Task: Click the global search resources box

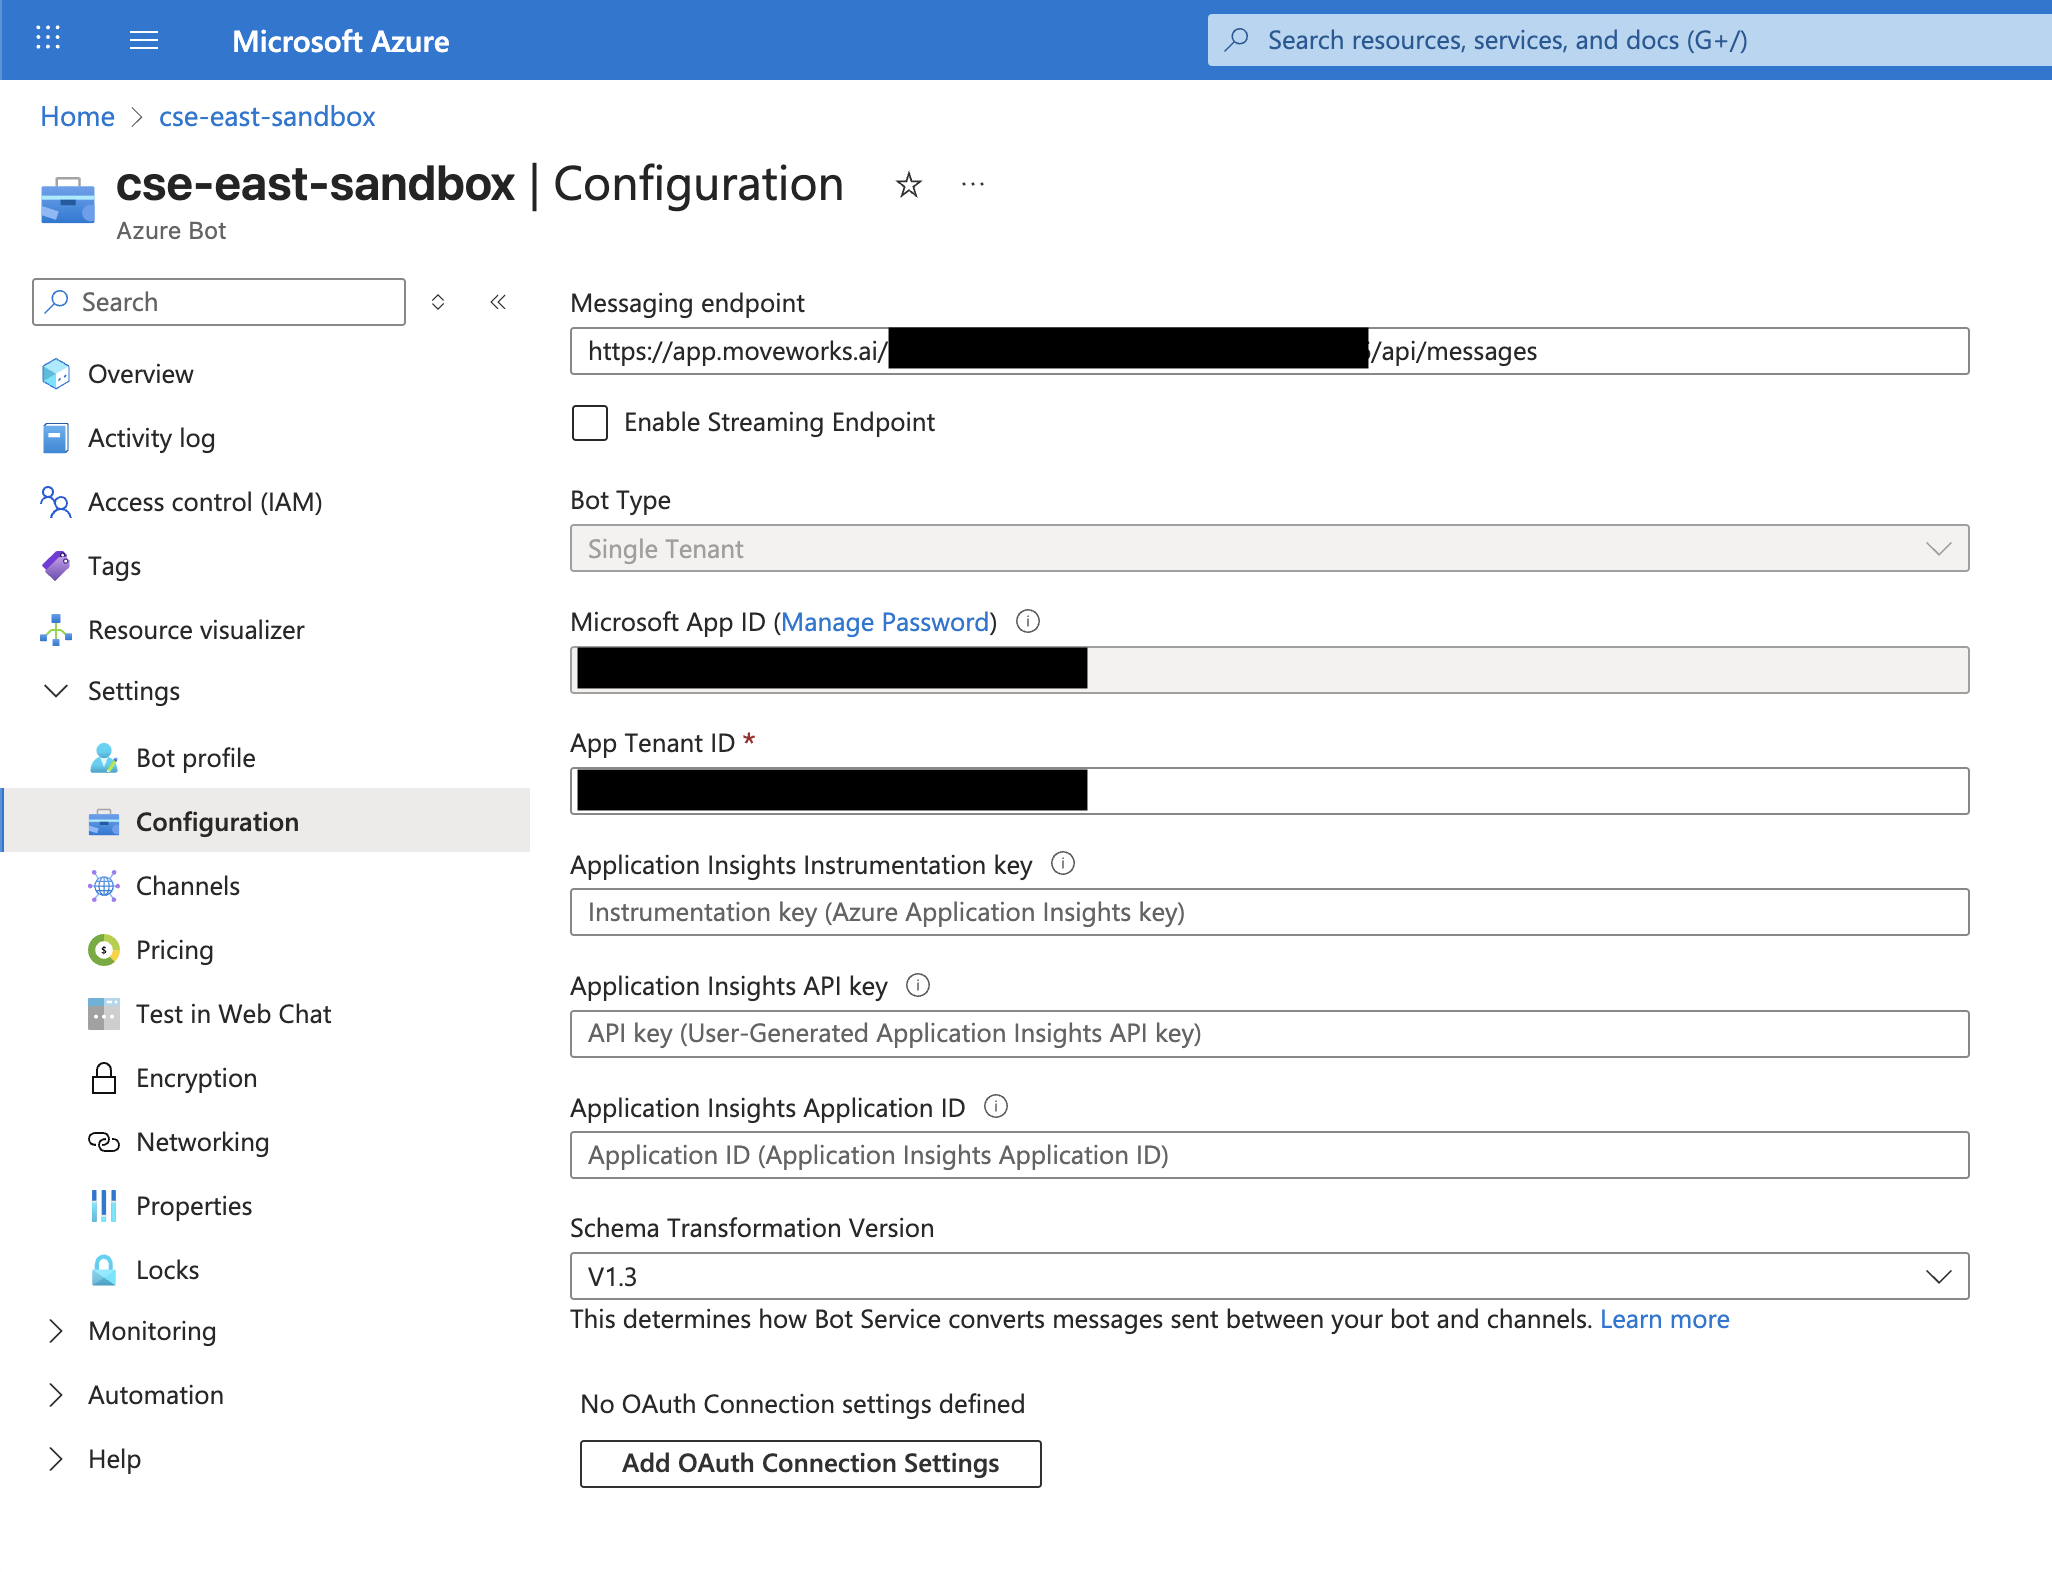Action: (x=1629, y=40)
